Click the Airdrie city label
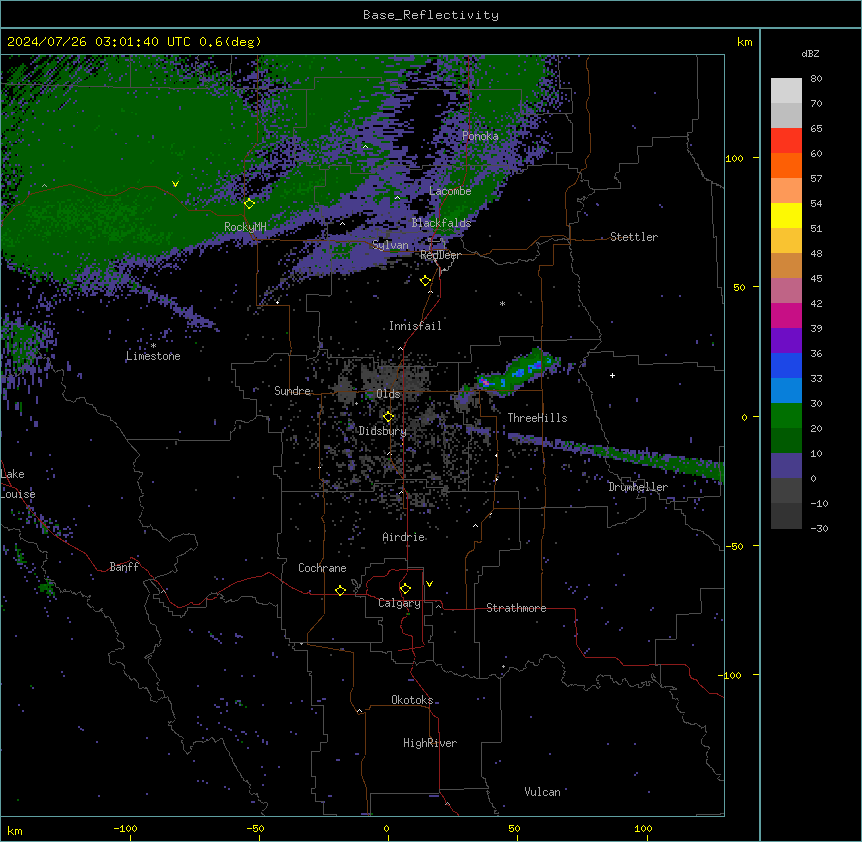 point(404,537)
